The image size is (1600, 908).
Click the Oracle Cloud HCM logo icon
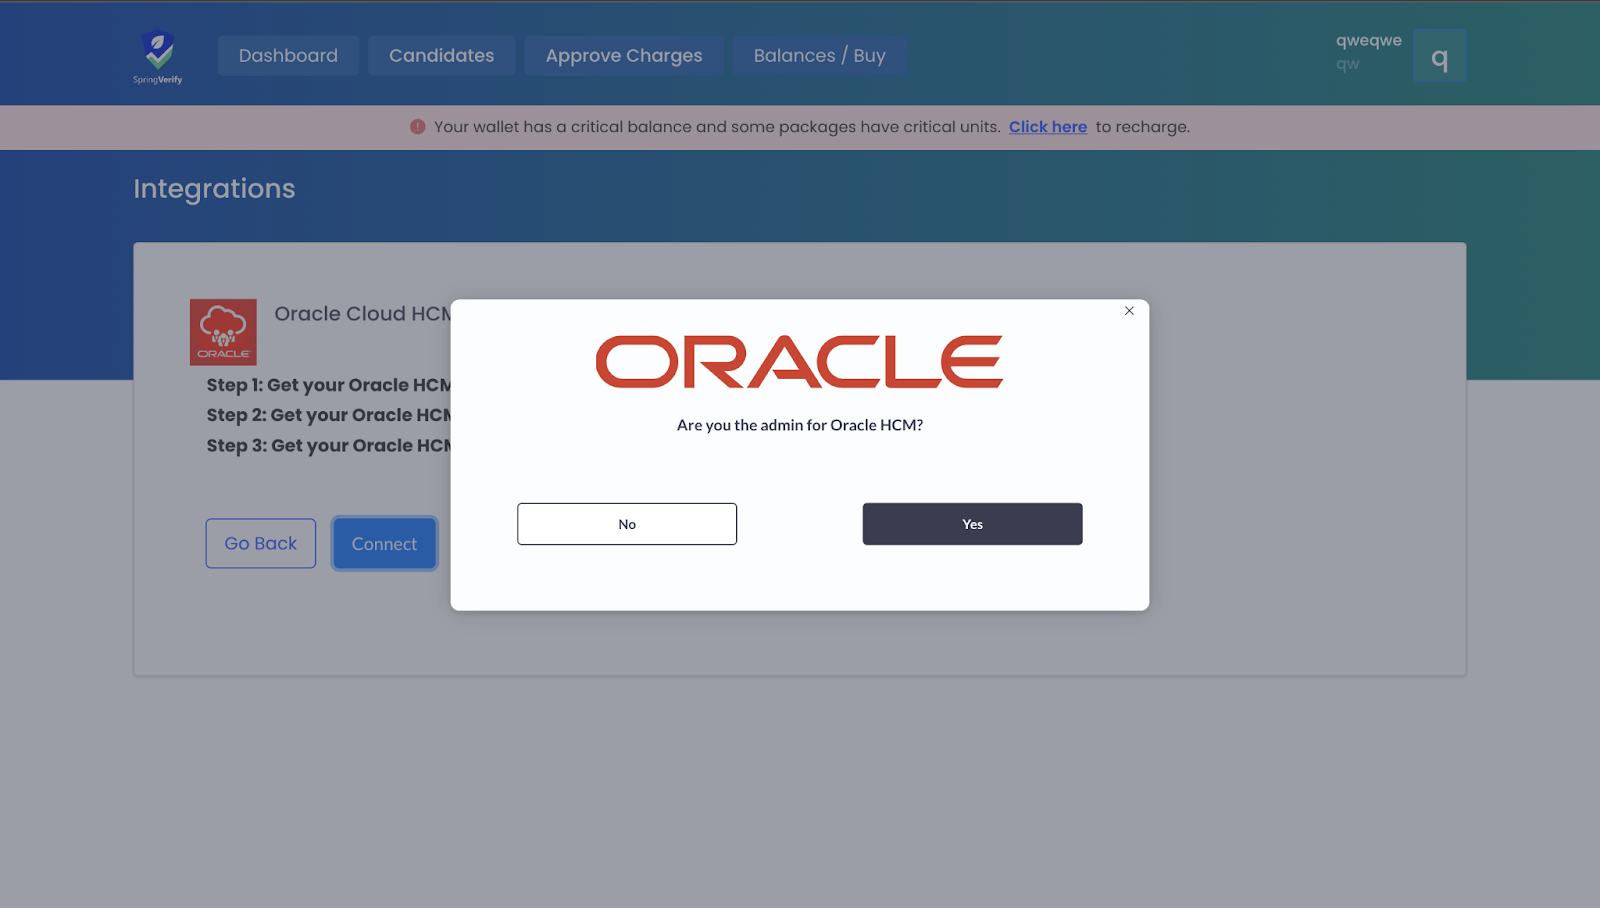tap(223, 332)
